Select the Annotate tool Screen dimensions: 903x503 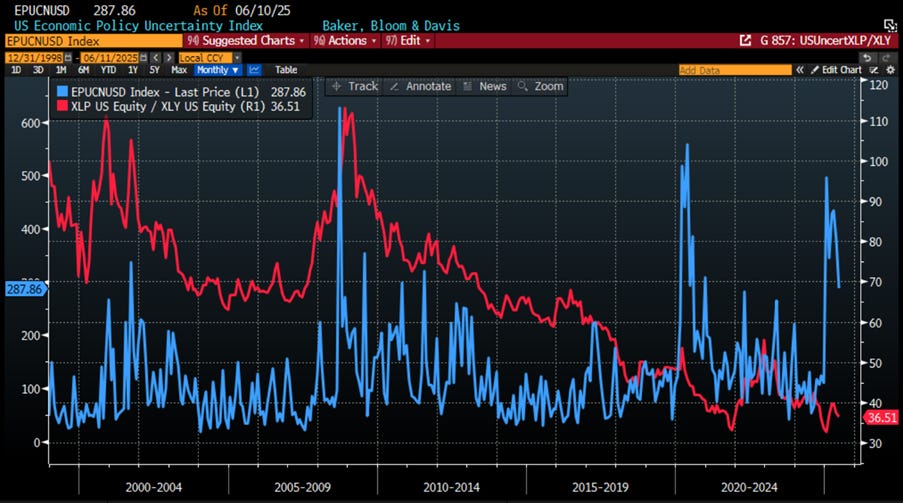[x=420, y=86]
